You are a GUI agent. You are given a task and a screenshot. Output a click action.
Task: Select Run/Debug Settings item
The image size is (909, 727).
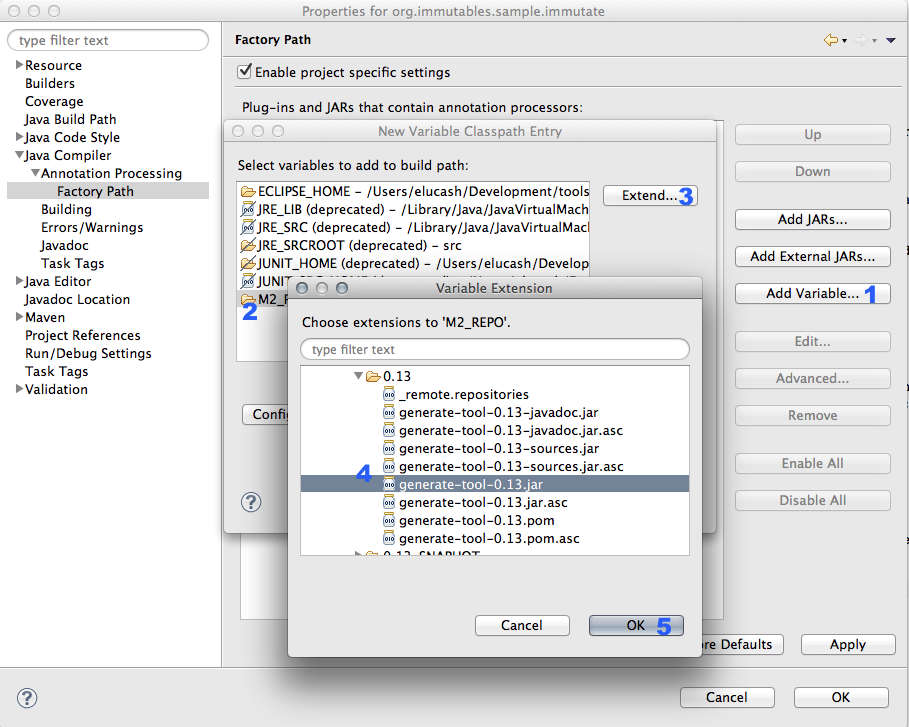pos(88,352)
